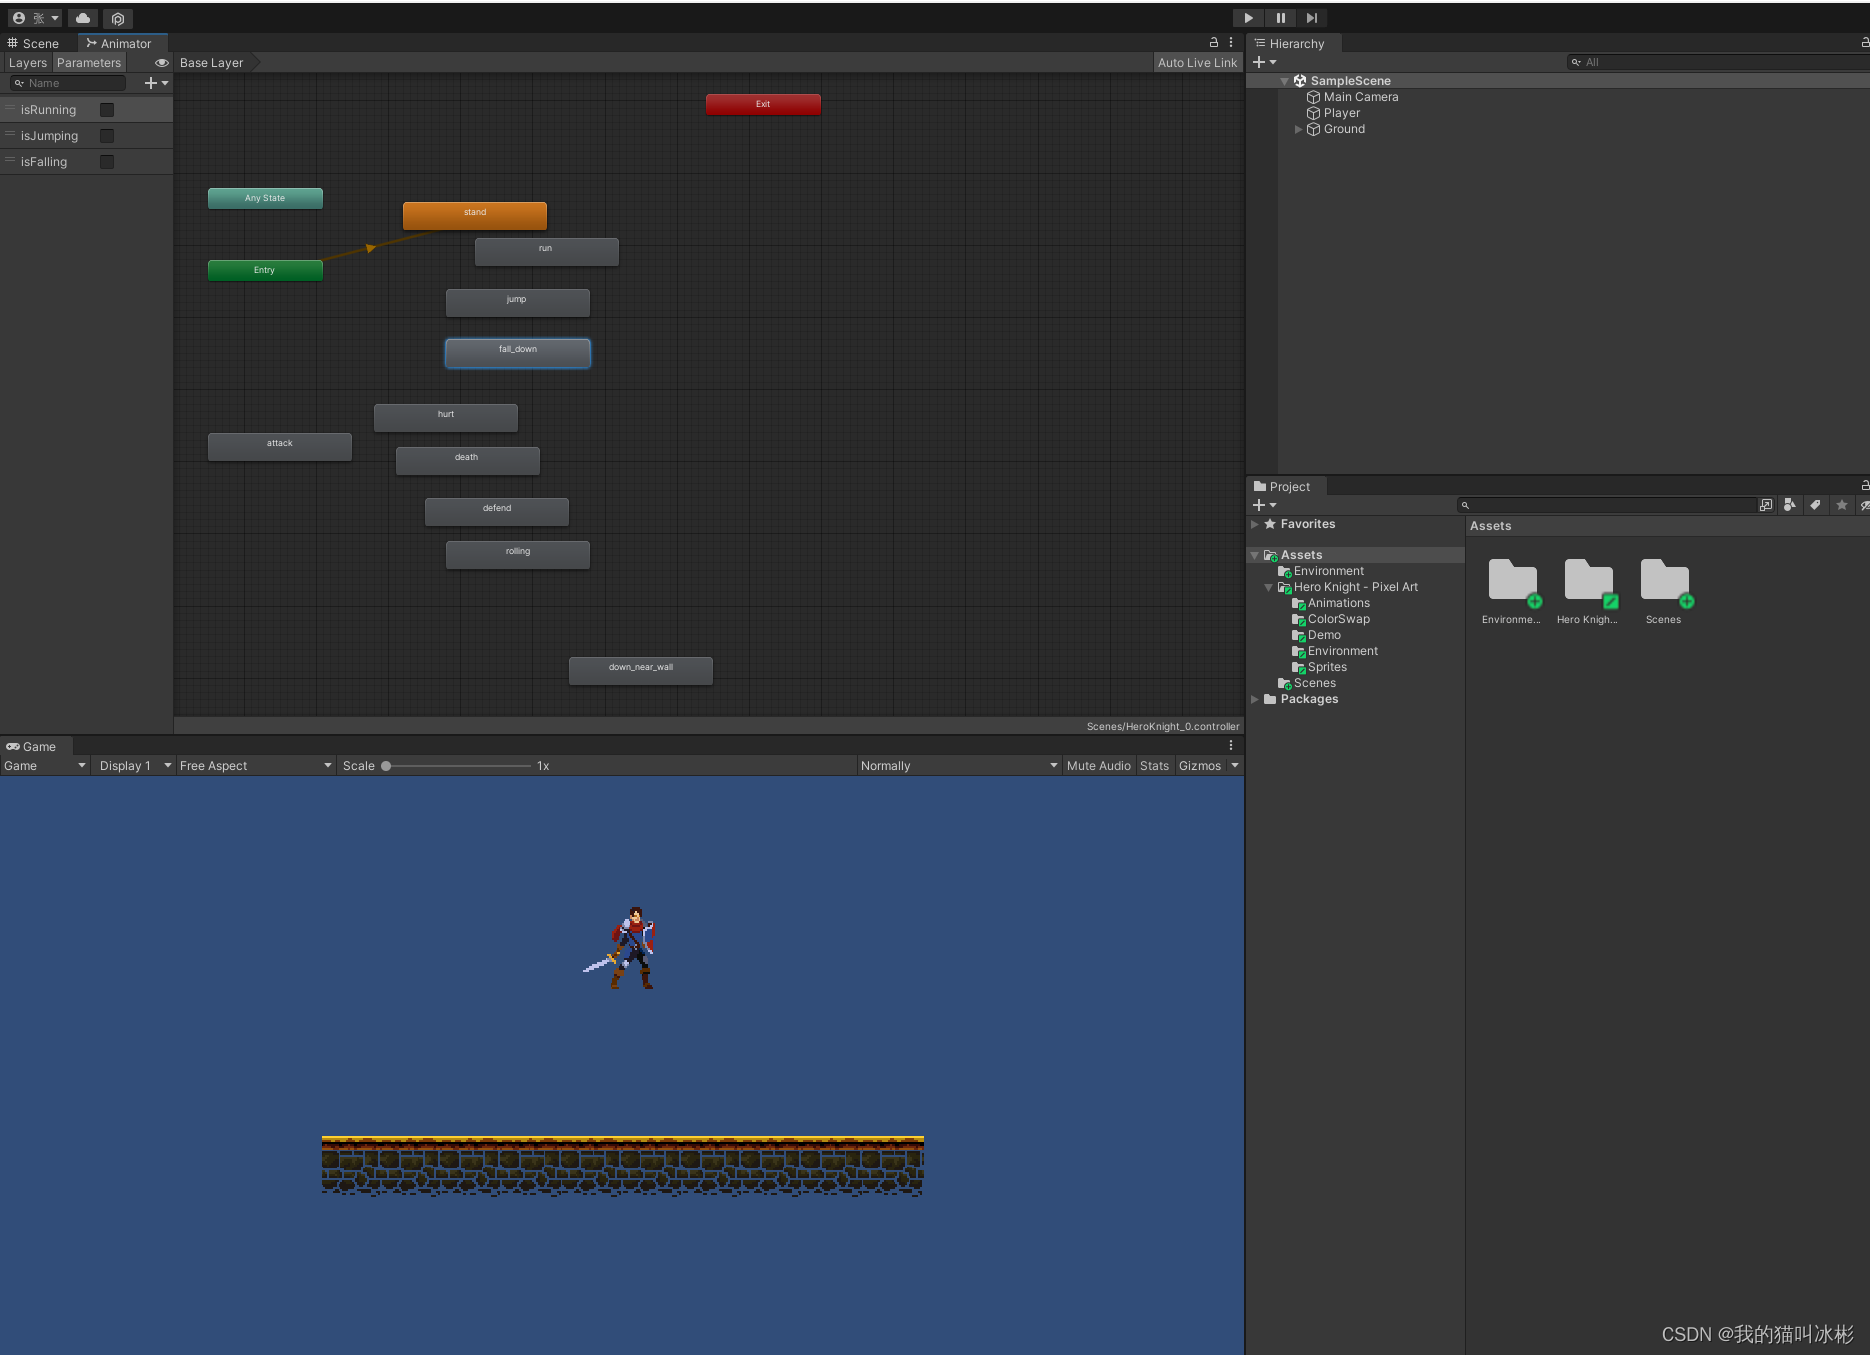Open the Unity version control icon
The height and width of the screenshot is (1355, 1870).
tap(118, 18)
